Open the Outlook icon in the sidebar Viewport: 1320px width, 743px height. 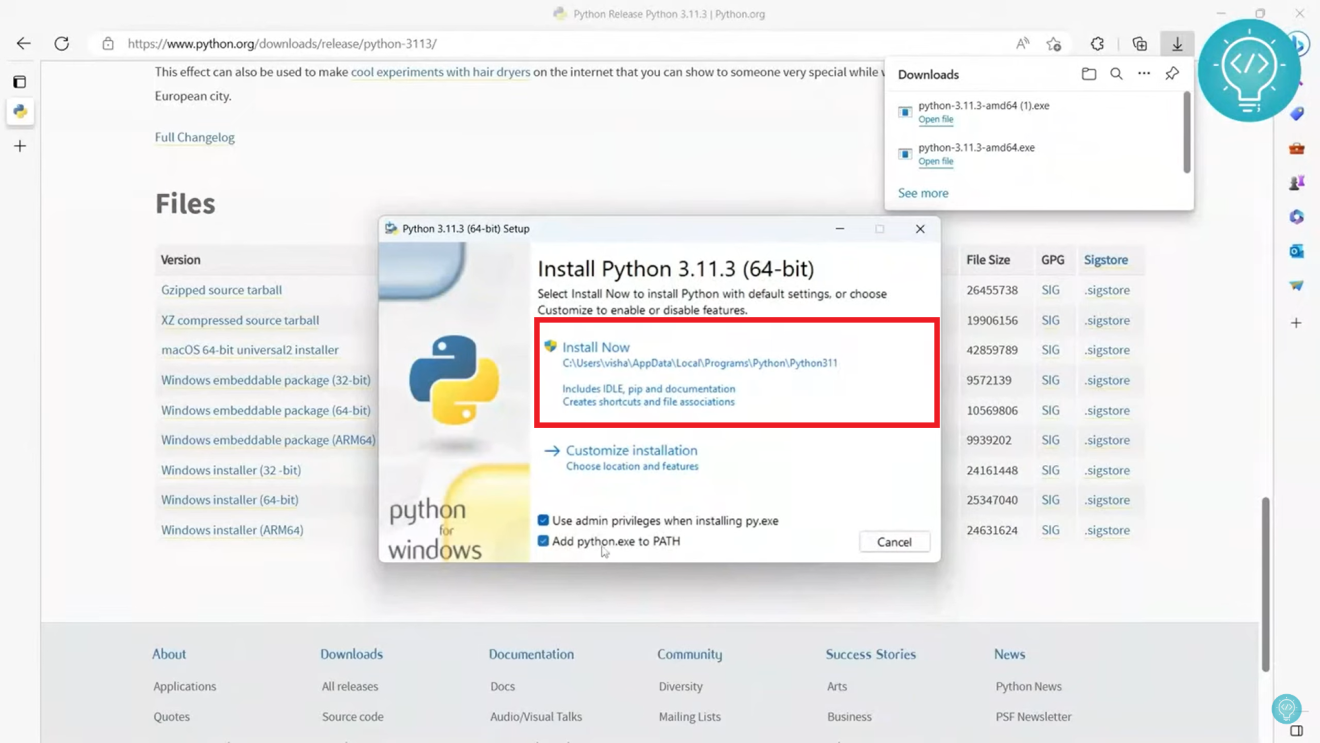[x=1296, y=251]
